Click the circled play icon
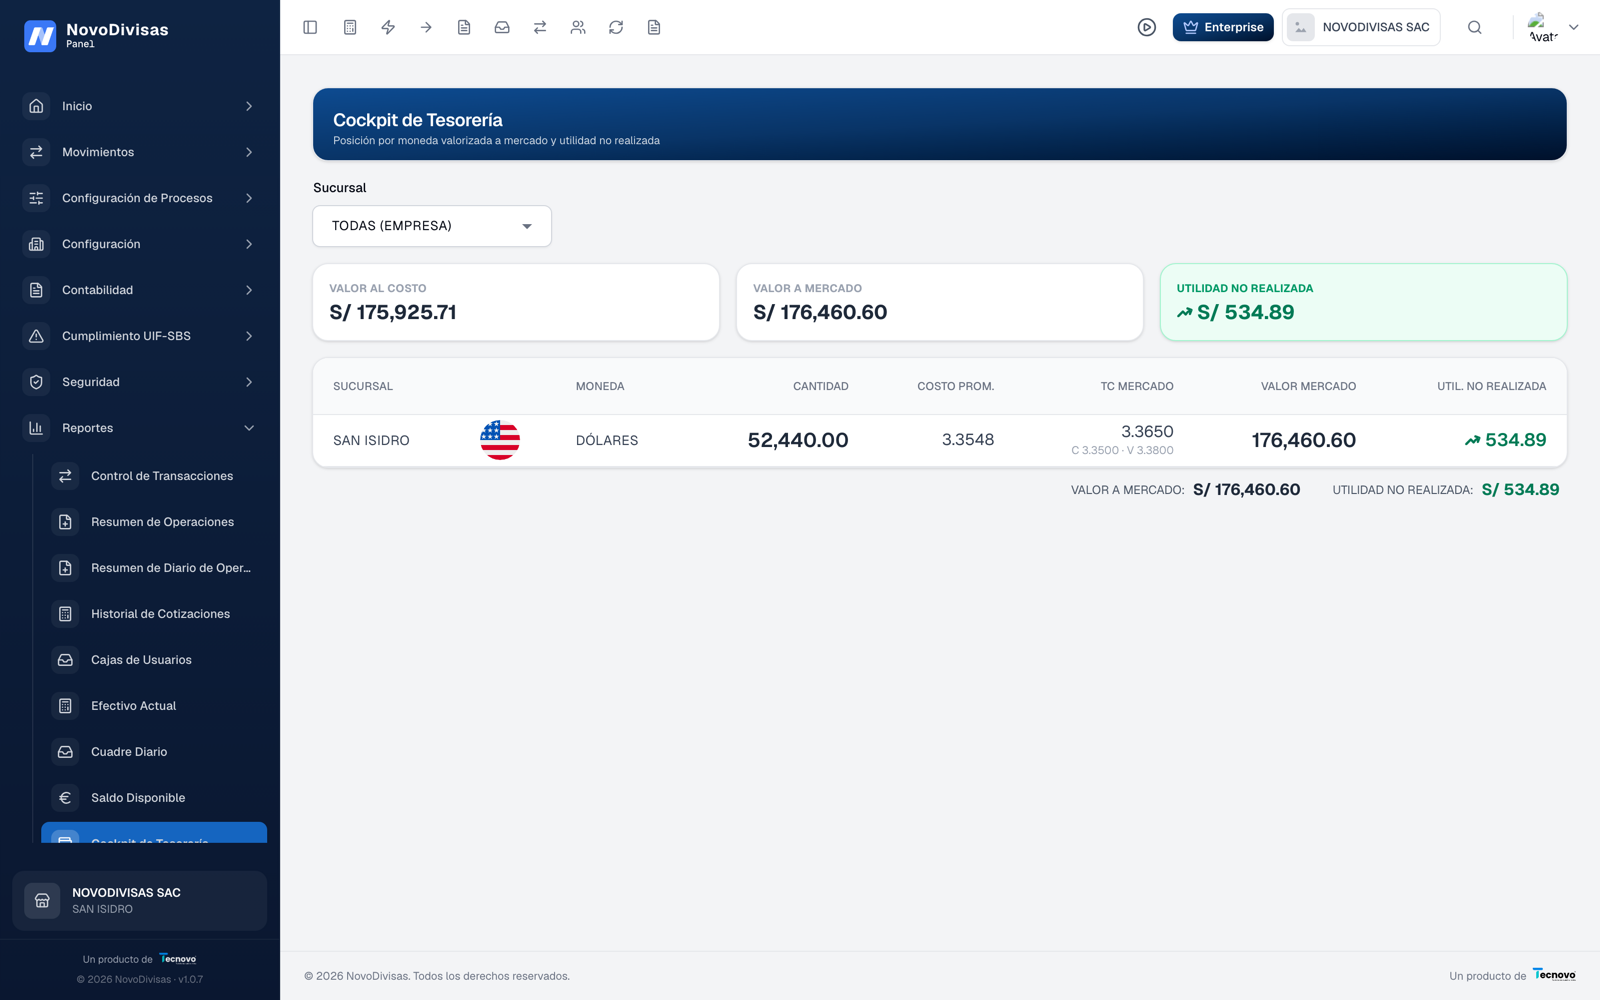 coord(1147,27)
